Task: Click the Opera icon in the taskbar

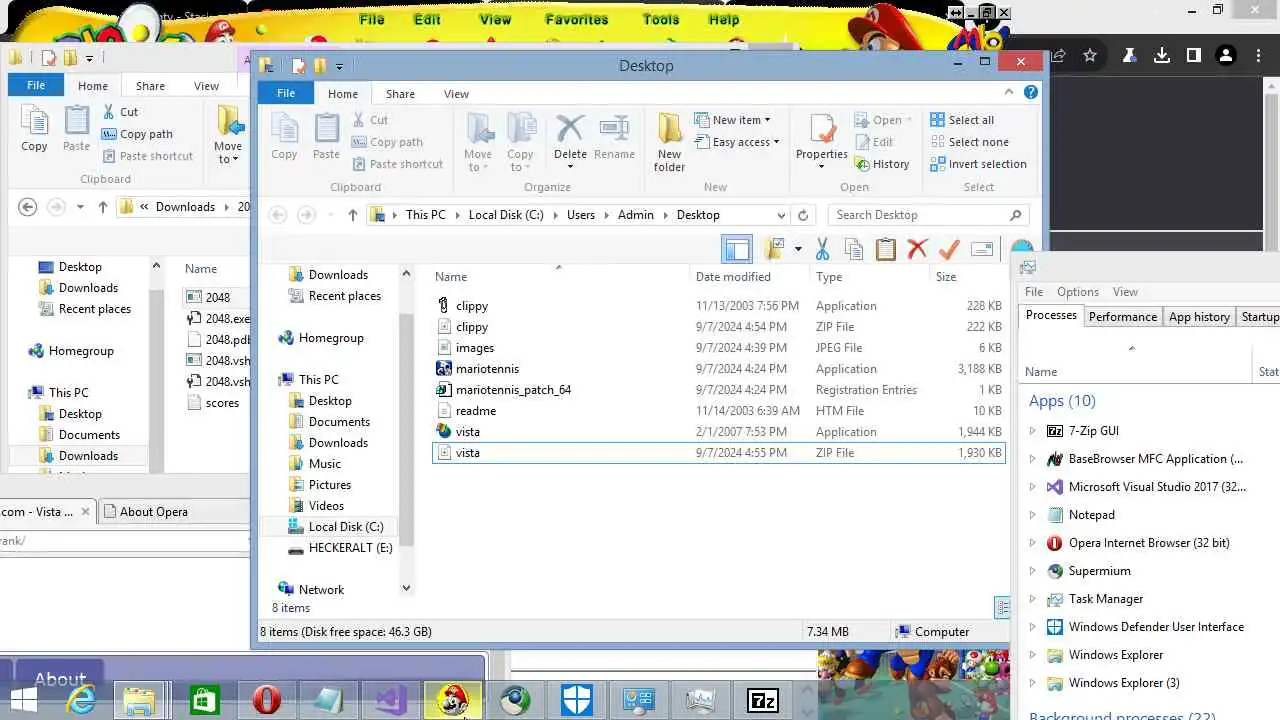Action: coord(267,701)
